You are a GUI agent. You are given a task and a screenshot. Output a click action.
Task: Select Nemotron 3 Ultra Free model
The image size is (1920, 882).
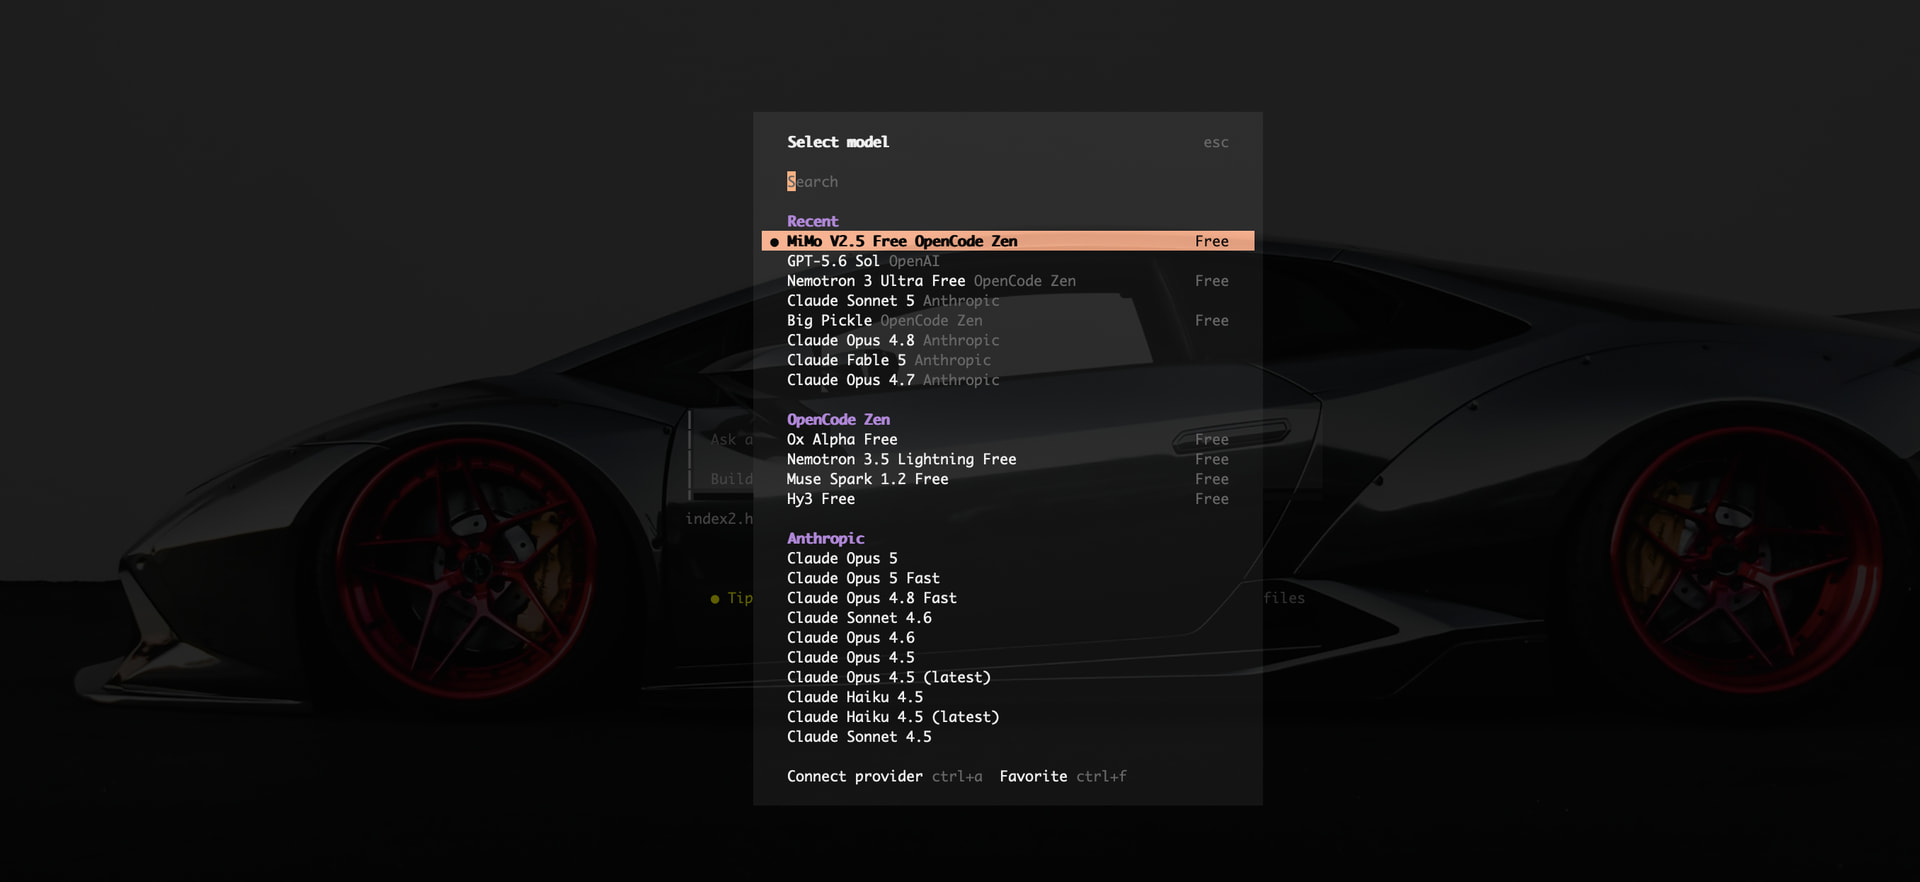tap(1007, 281)
